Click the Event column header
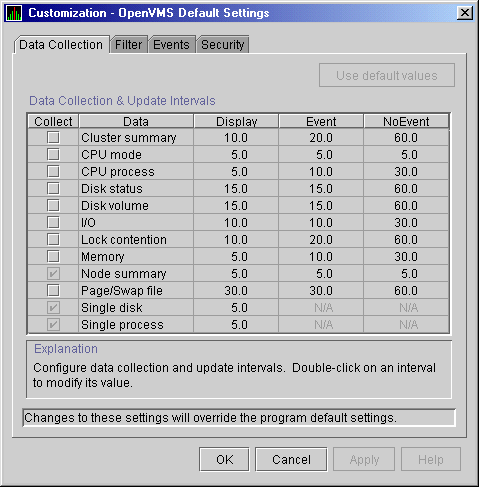This screenshot has width=479, height=487. [x=321, y=121]
